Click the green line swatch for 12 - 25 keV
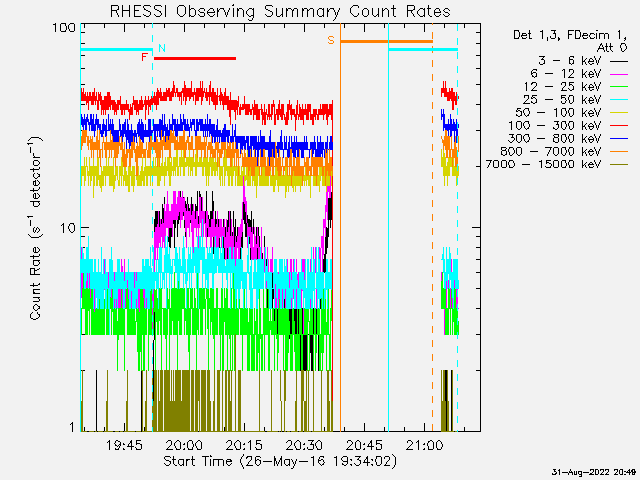640x480 pixels. tap(619, 87)
